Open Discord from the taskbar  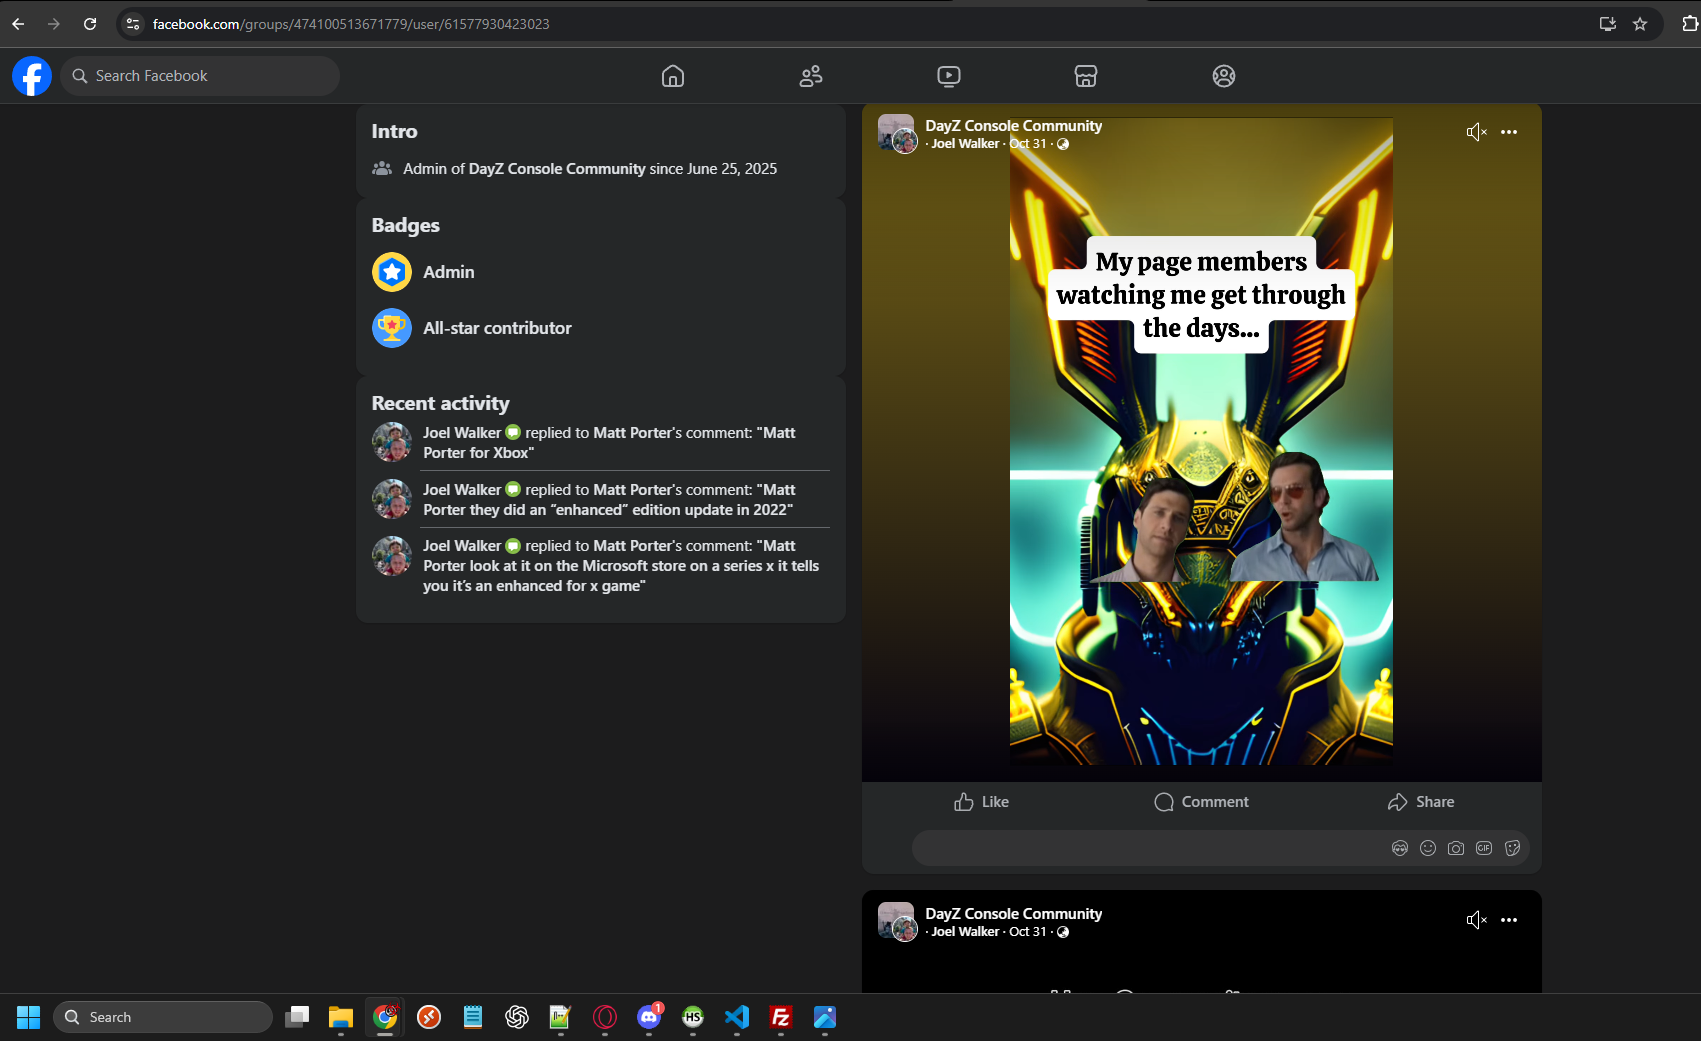pos(649,1017)
